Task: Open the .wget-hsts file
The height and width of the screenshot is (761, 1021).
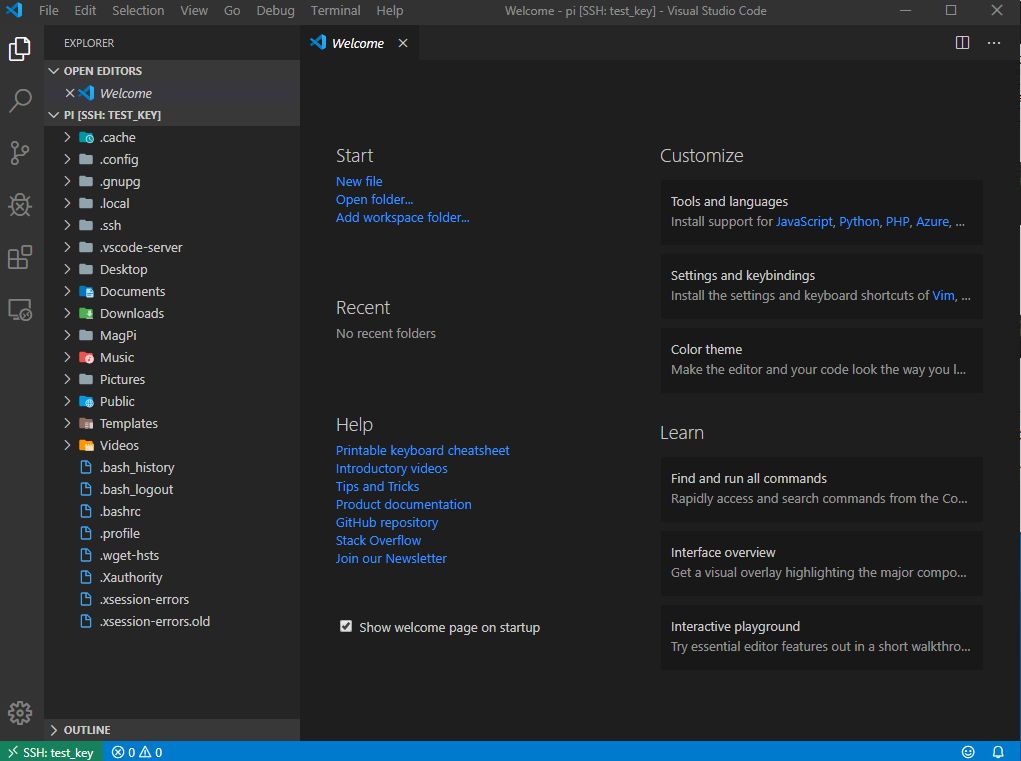Action: pos(172,555)
